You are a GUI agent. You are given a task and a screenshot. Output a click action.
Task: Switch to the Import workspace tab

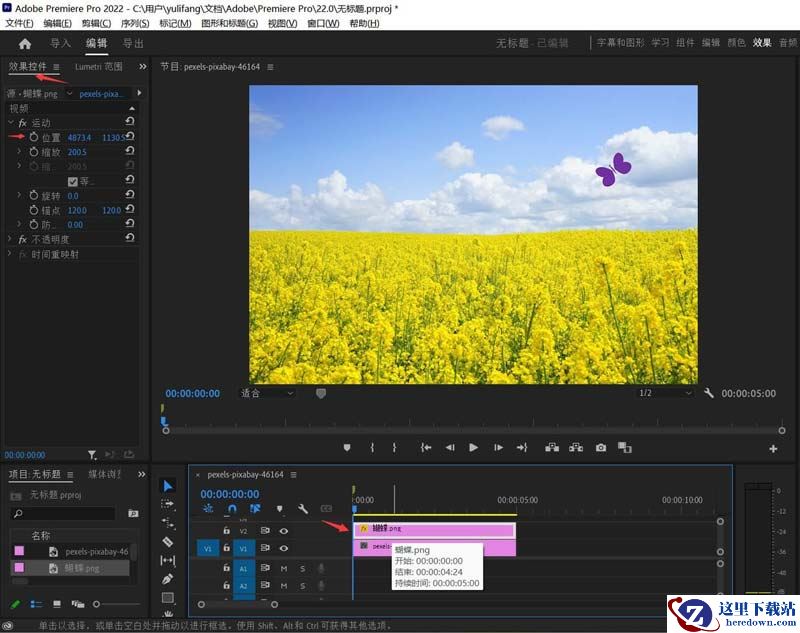click(x=60, y=44)
